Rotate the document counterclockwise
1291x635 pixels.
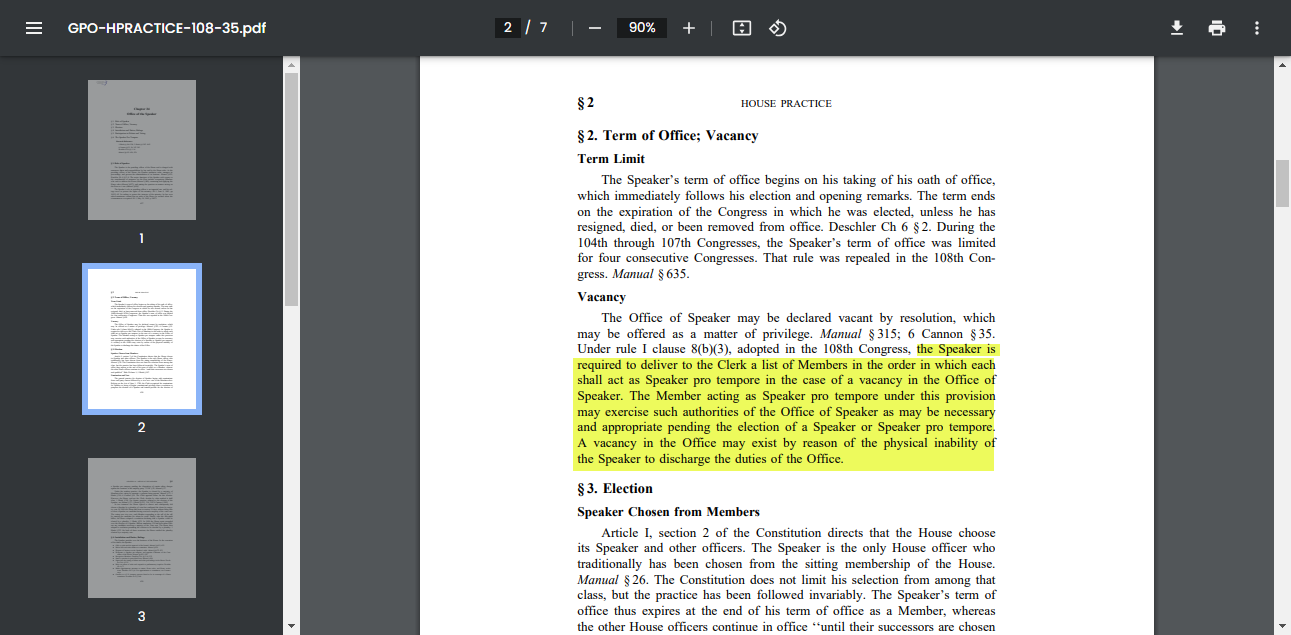tap(777, 28)
